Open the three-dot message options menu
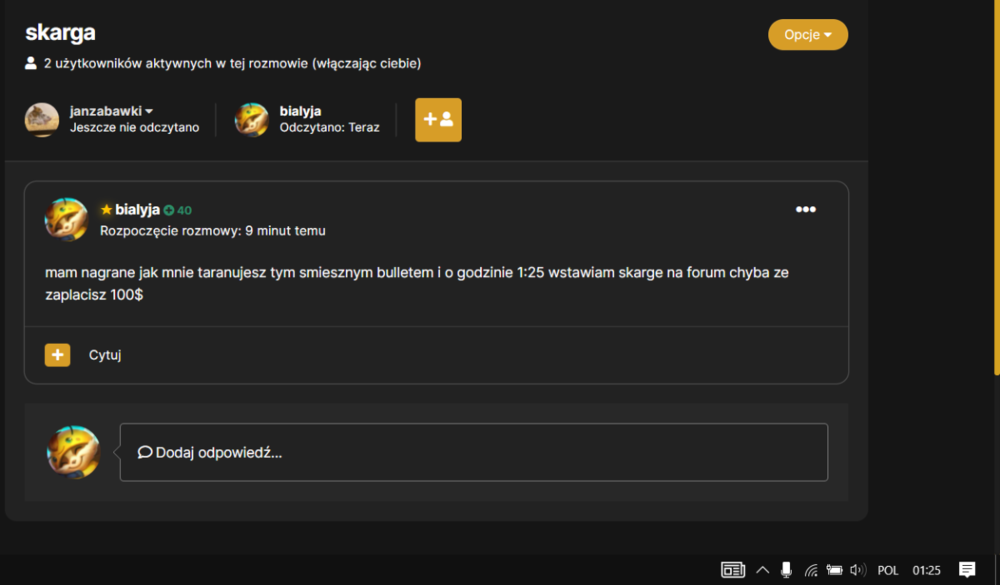This screenshot has width=1000, height=585. coord(805,209)
